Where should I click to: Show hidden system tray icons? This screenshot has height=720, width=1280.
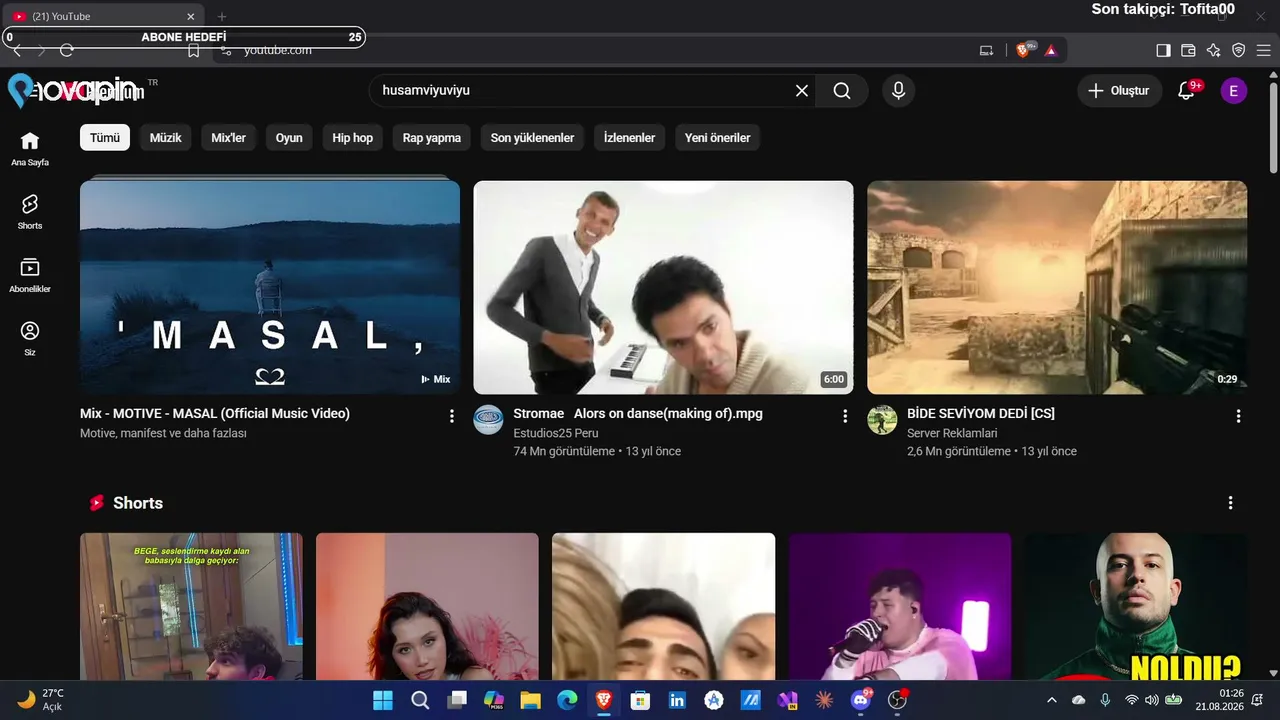1051,700
